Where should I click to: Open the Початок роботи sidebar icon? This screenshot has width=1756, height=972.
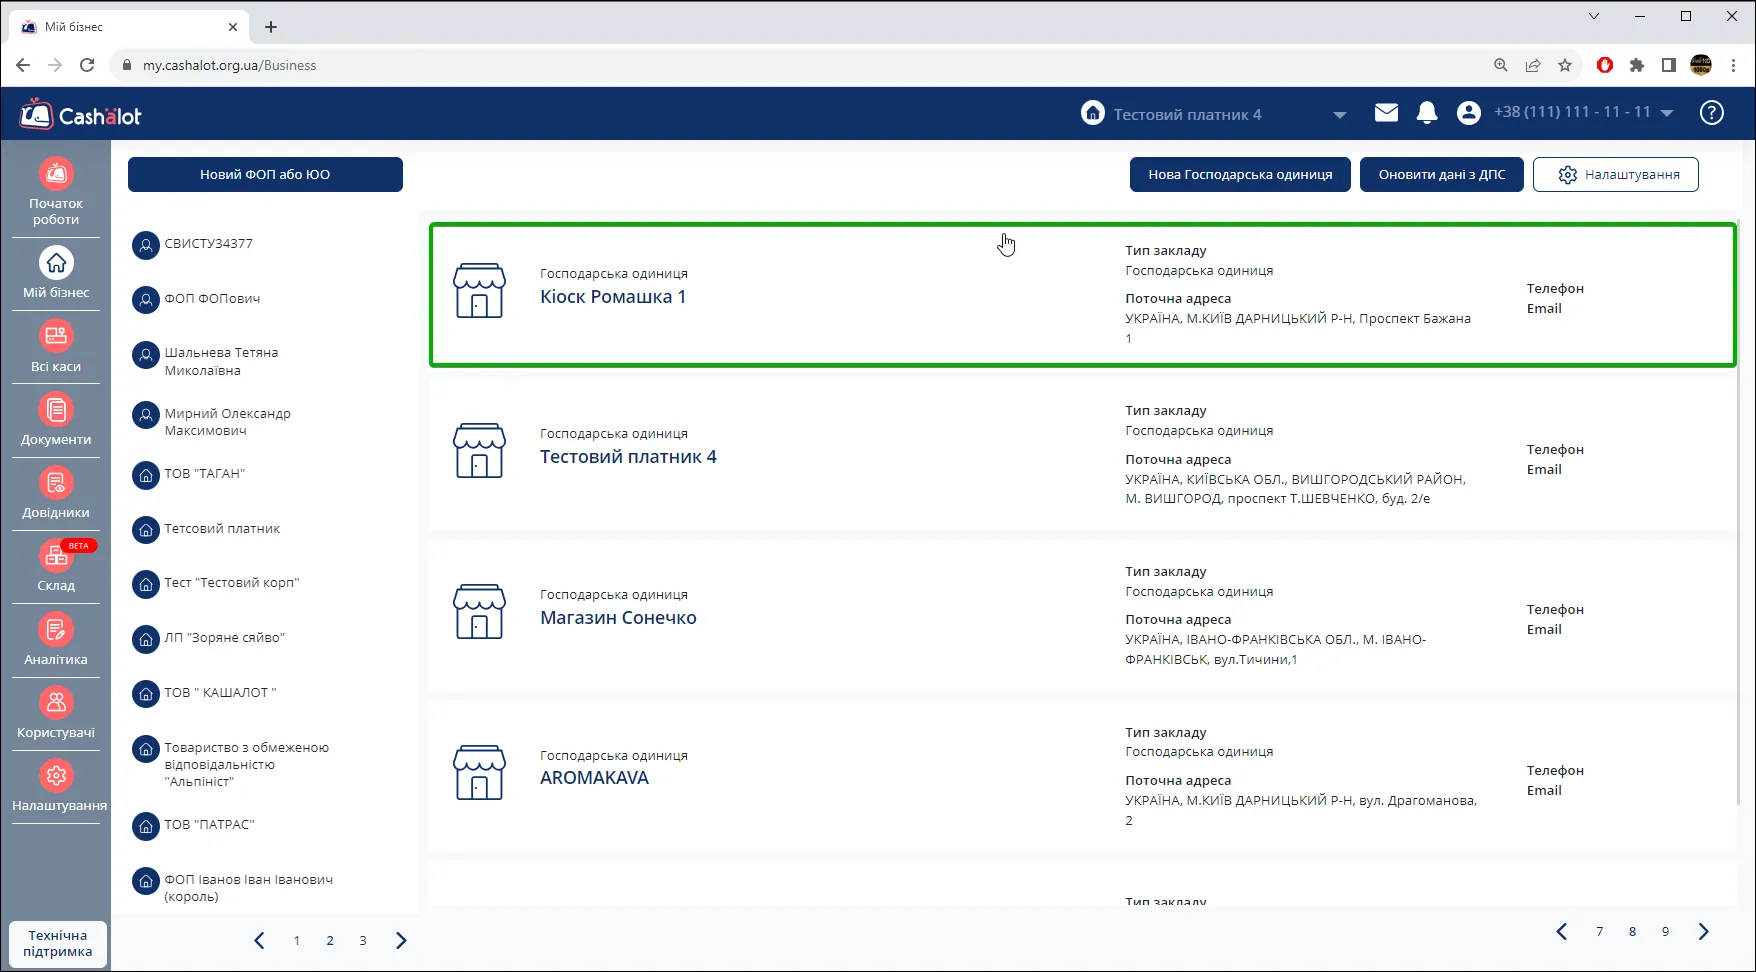tap(56, 174)
